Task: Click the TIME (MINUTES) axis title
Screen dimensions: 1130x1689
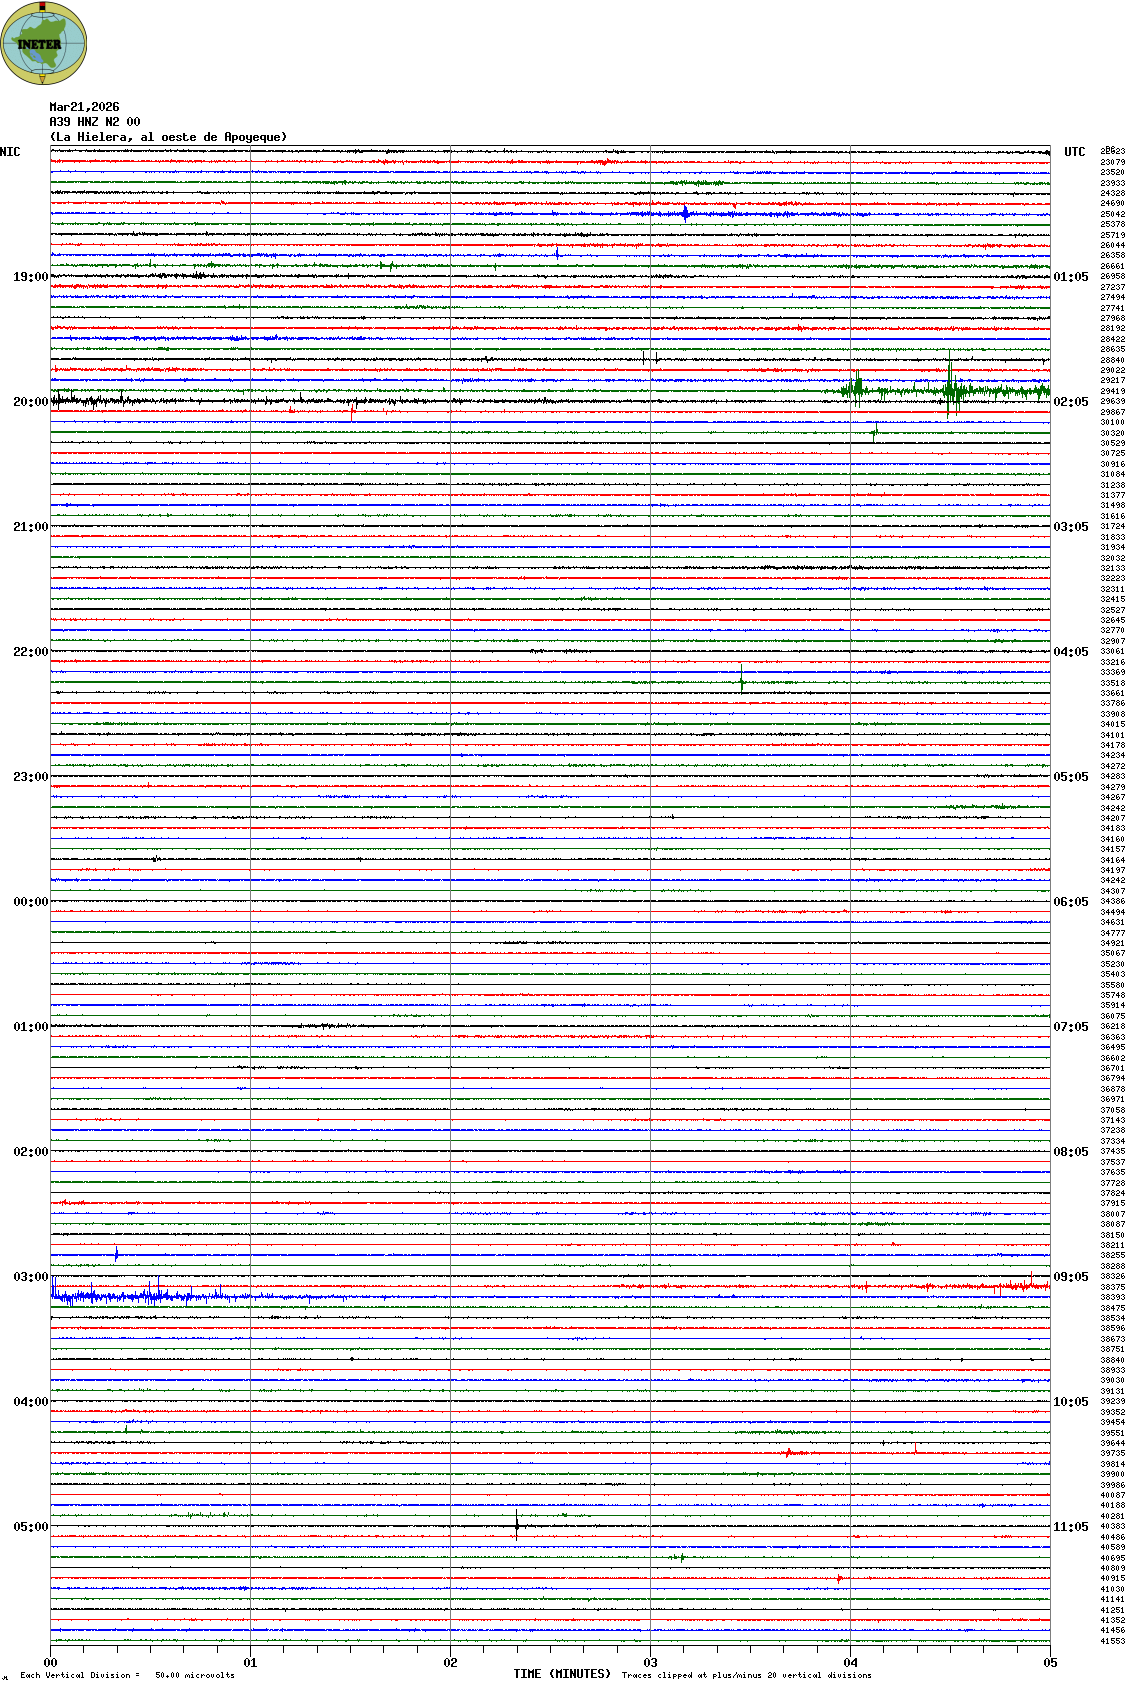Action: (562, 1674)
